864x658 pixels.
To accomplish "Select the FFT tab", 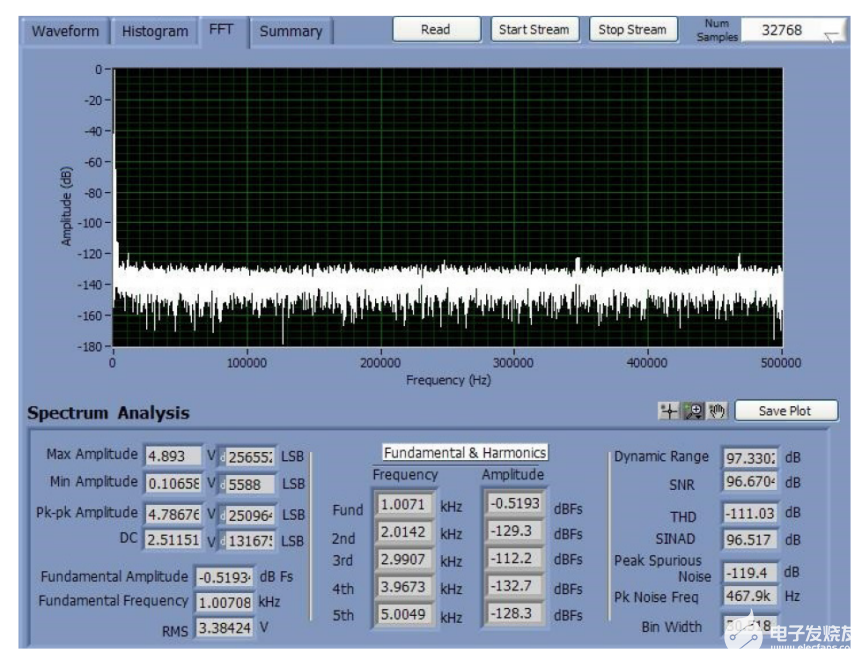I will point(220,29).
